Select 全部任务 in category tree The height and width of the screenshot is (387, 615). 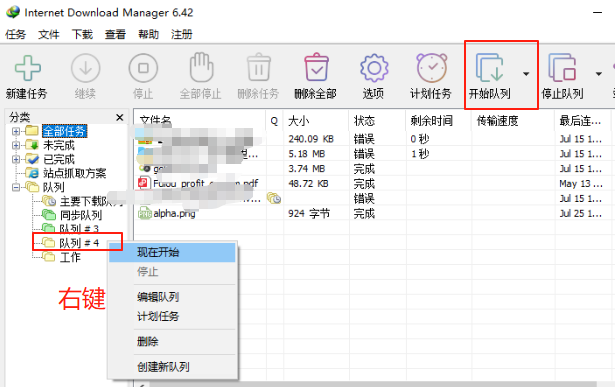(x=64, y=131)
